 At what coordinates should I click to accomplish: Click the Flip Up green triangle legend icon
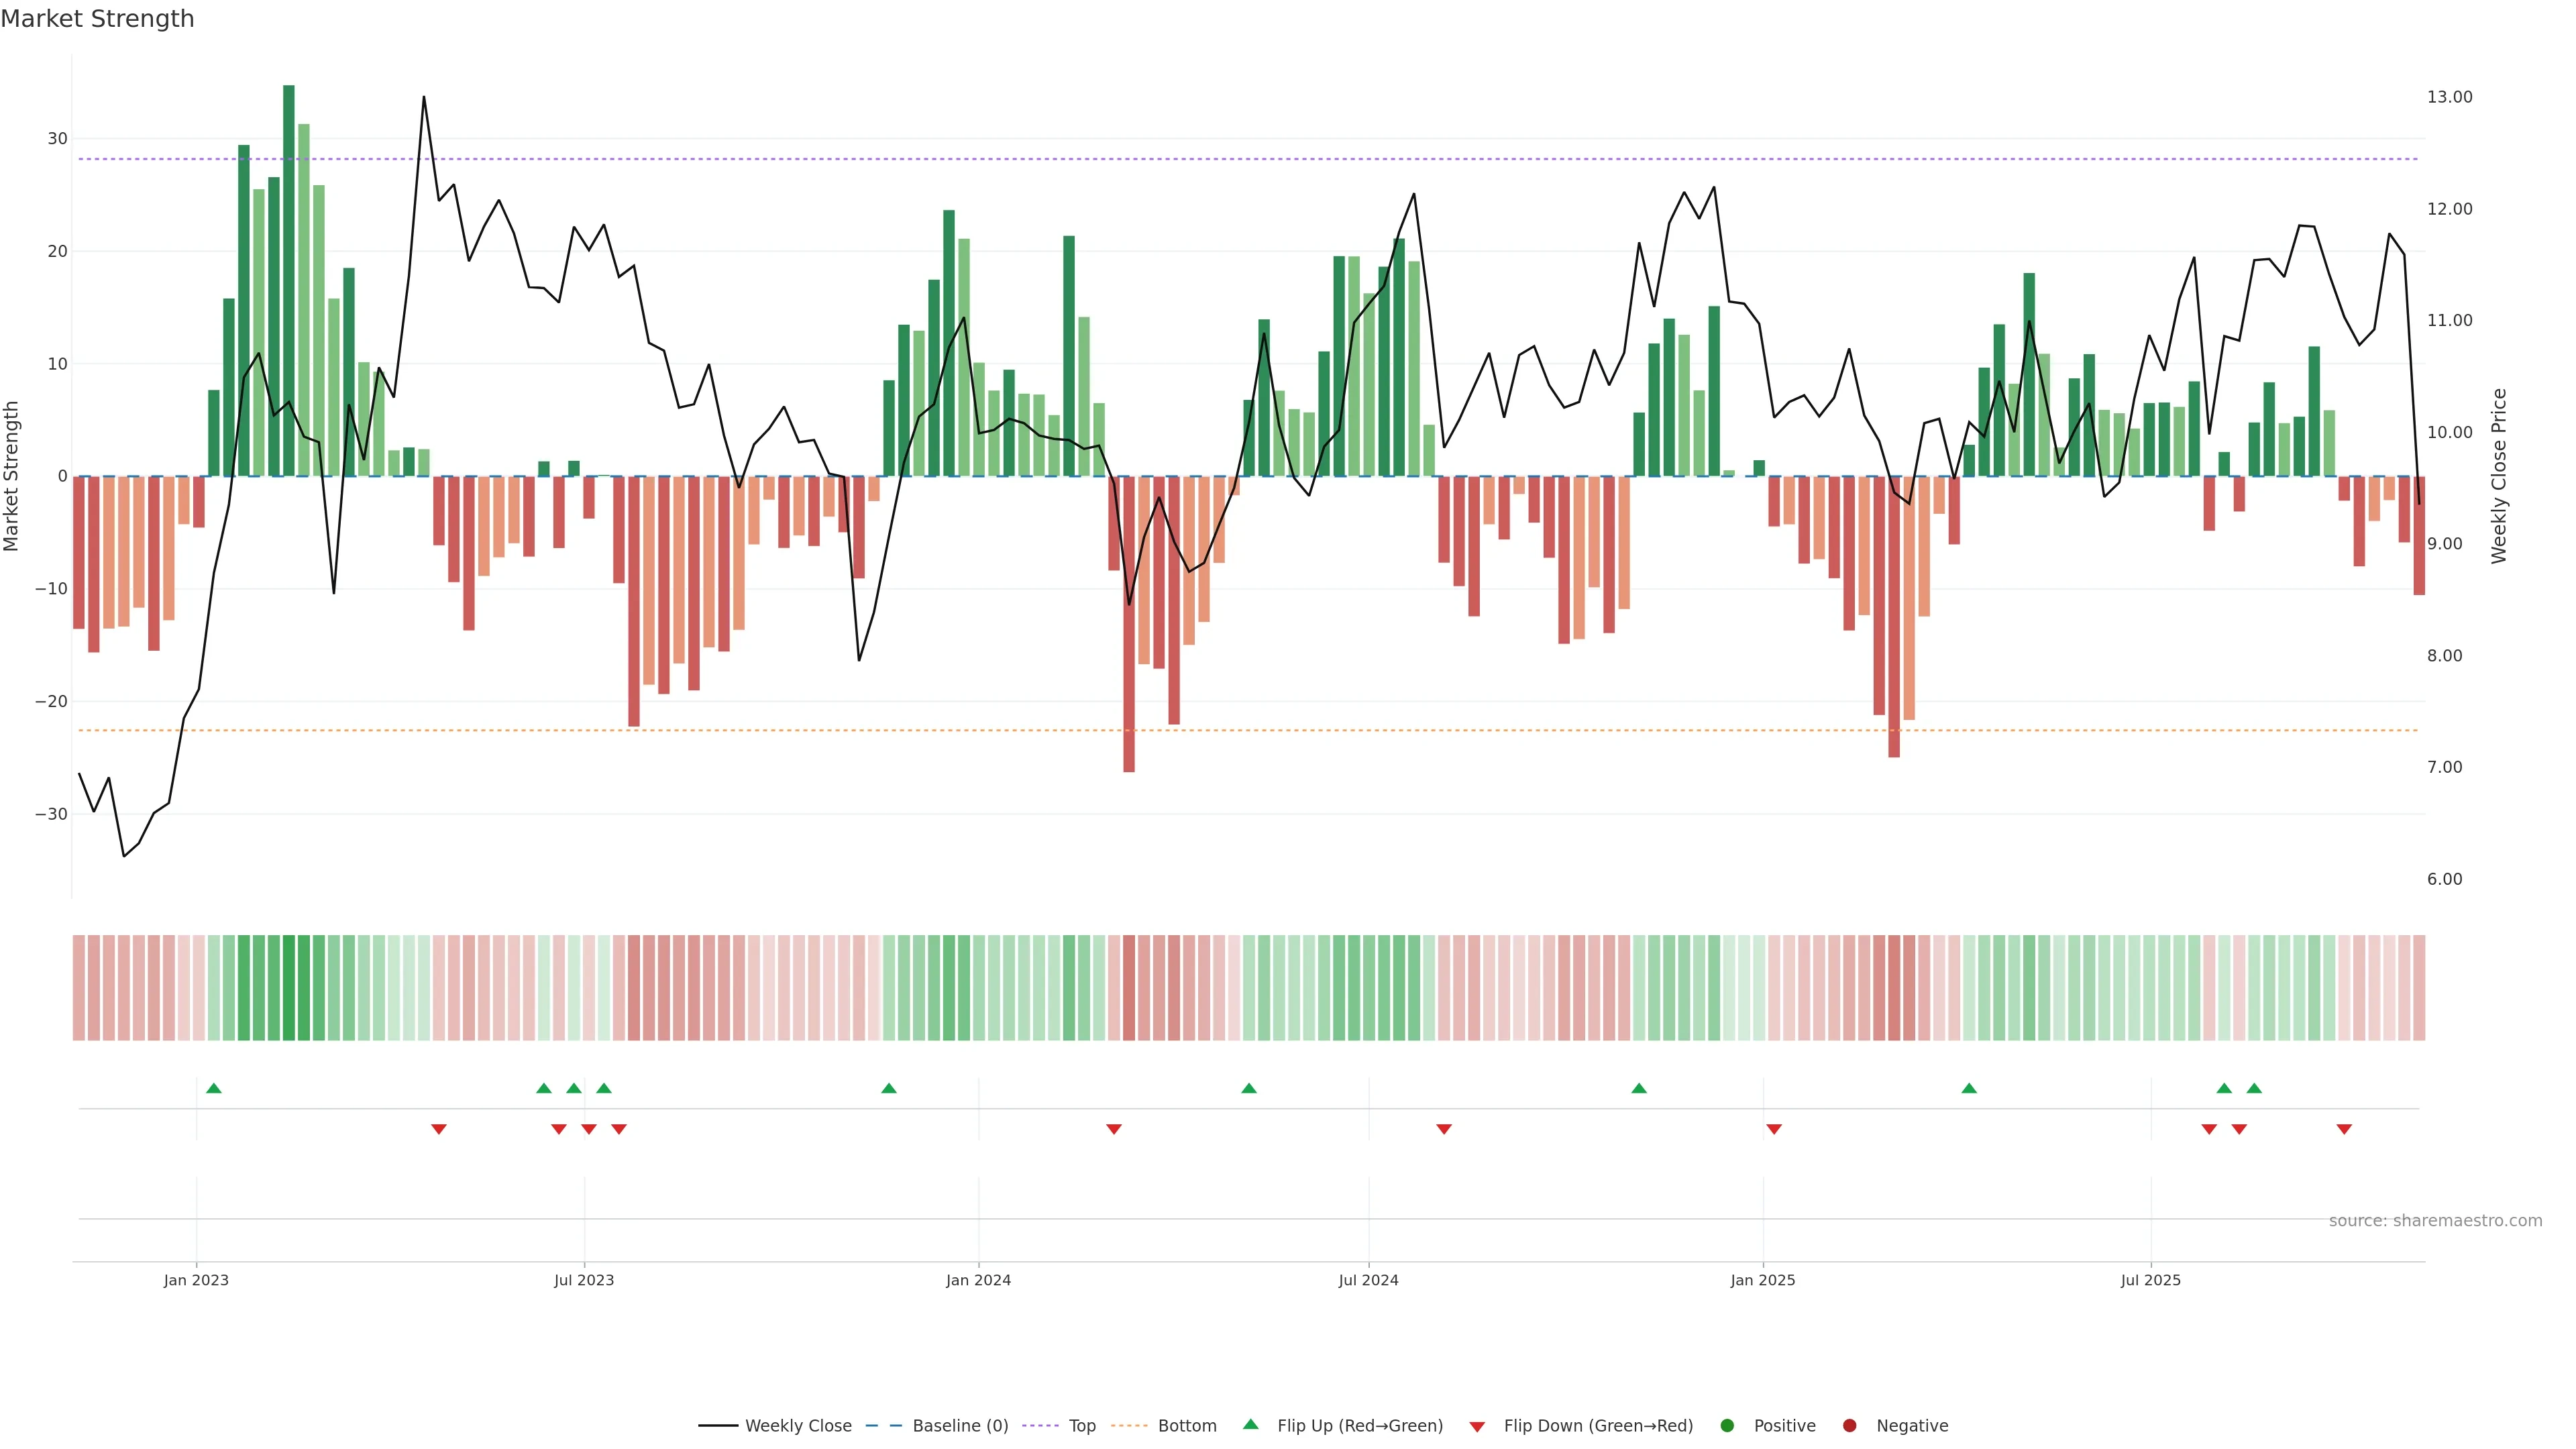[x=1250, y=1425]
